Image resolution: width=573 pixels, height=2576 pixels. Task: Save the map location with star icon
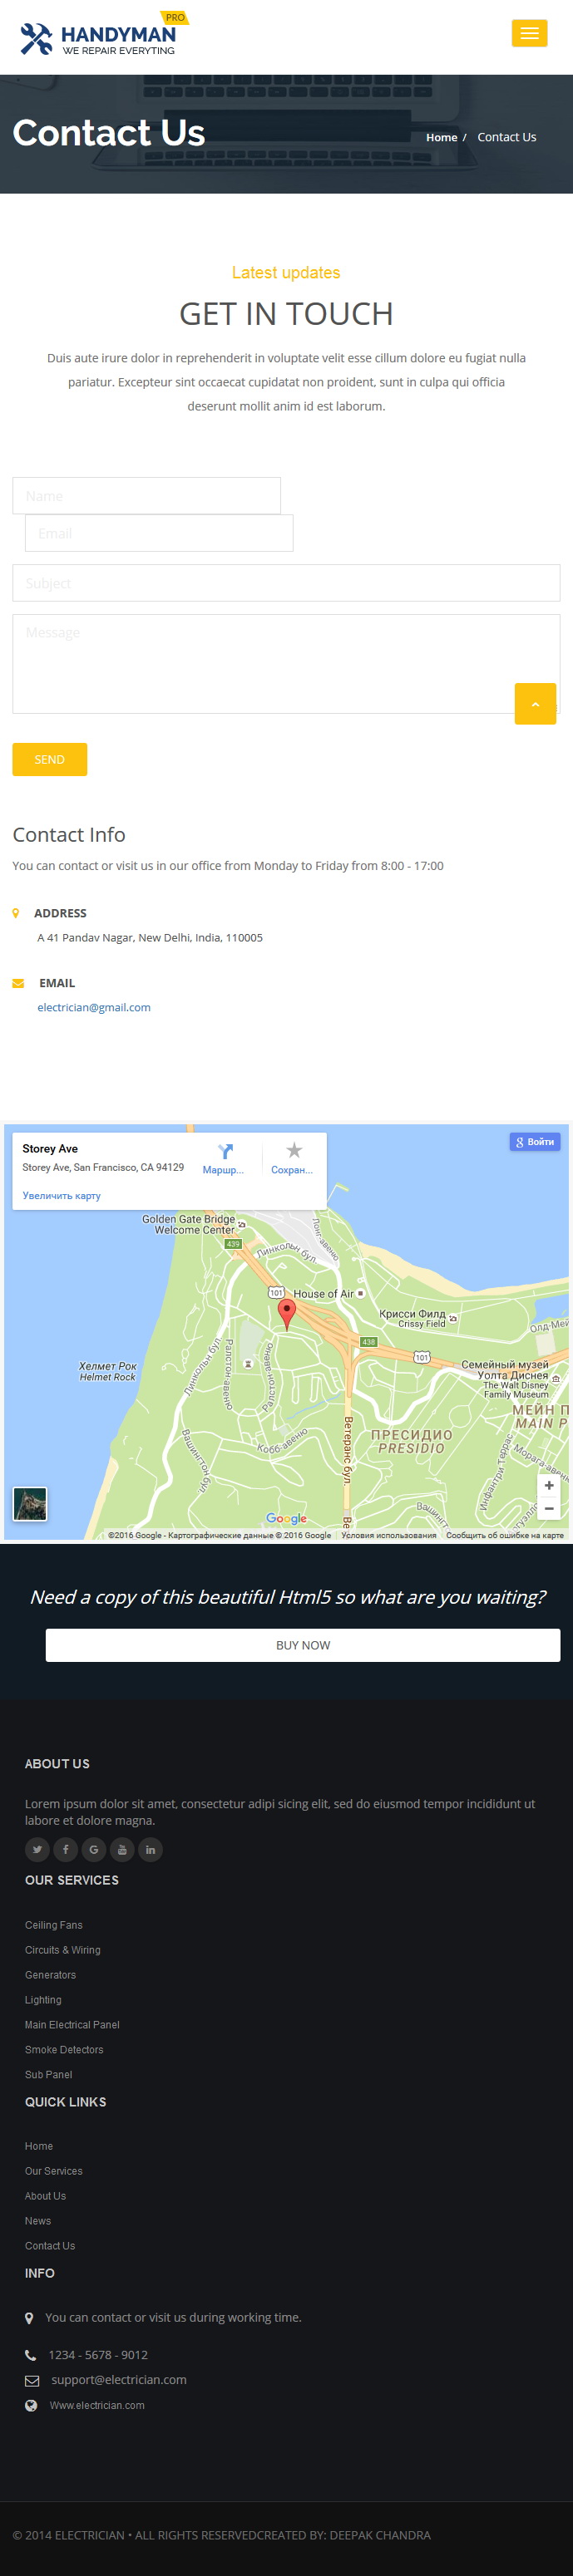294,1151
